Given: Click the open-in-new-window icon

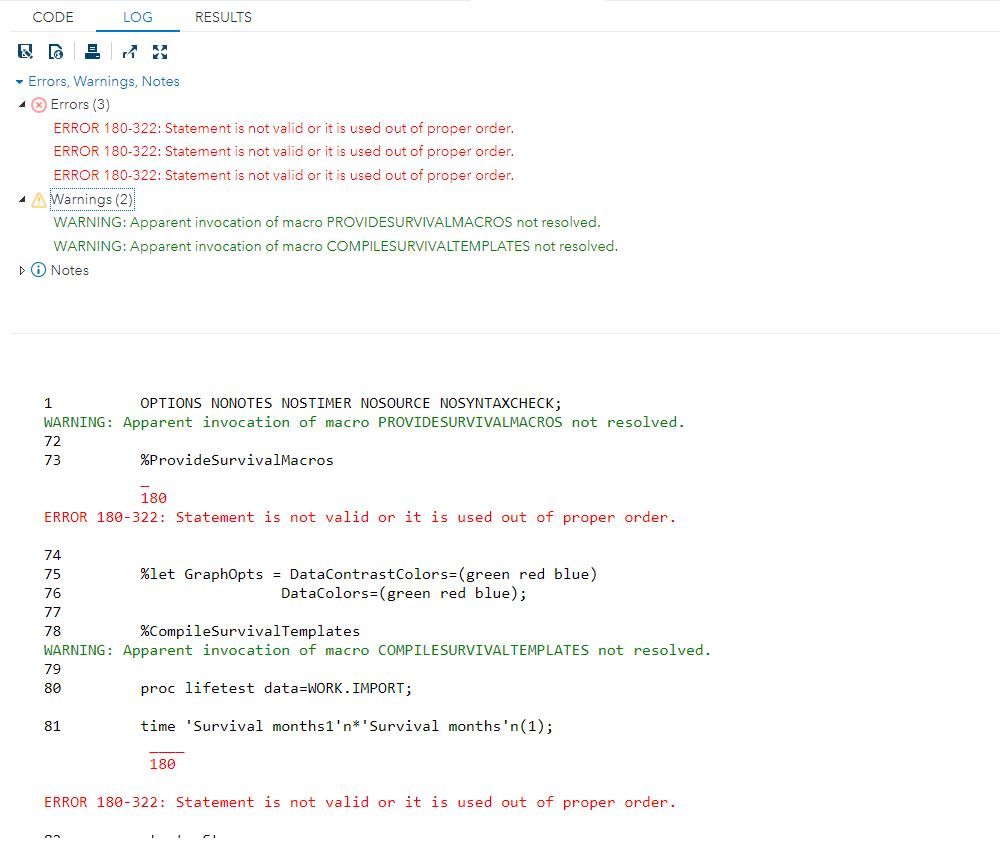Looking at the screenshot, I should (x=129, y=51).
